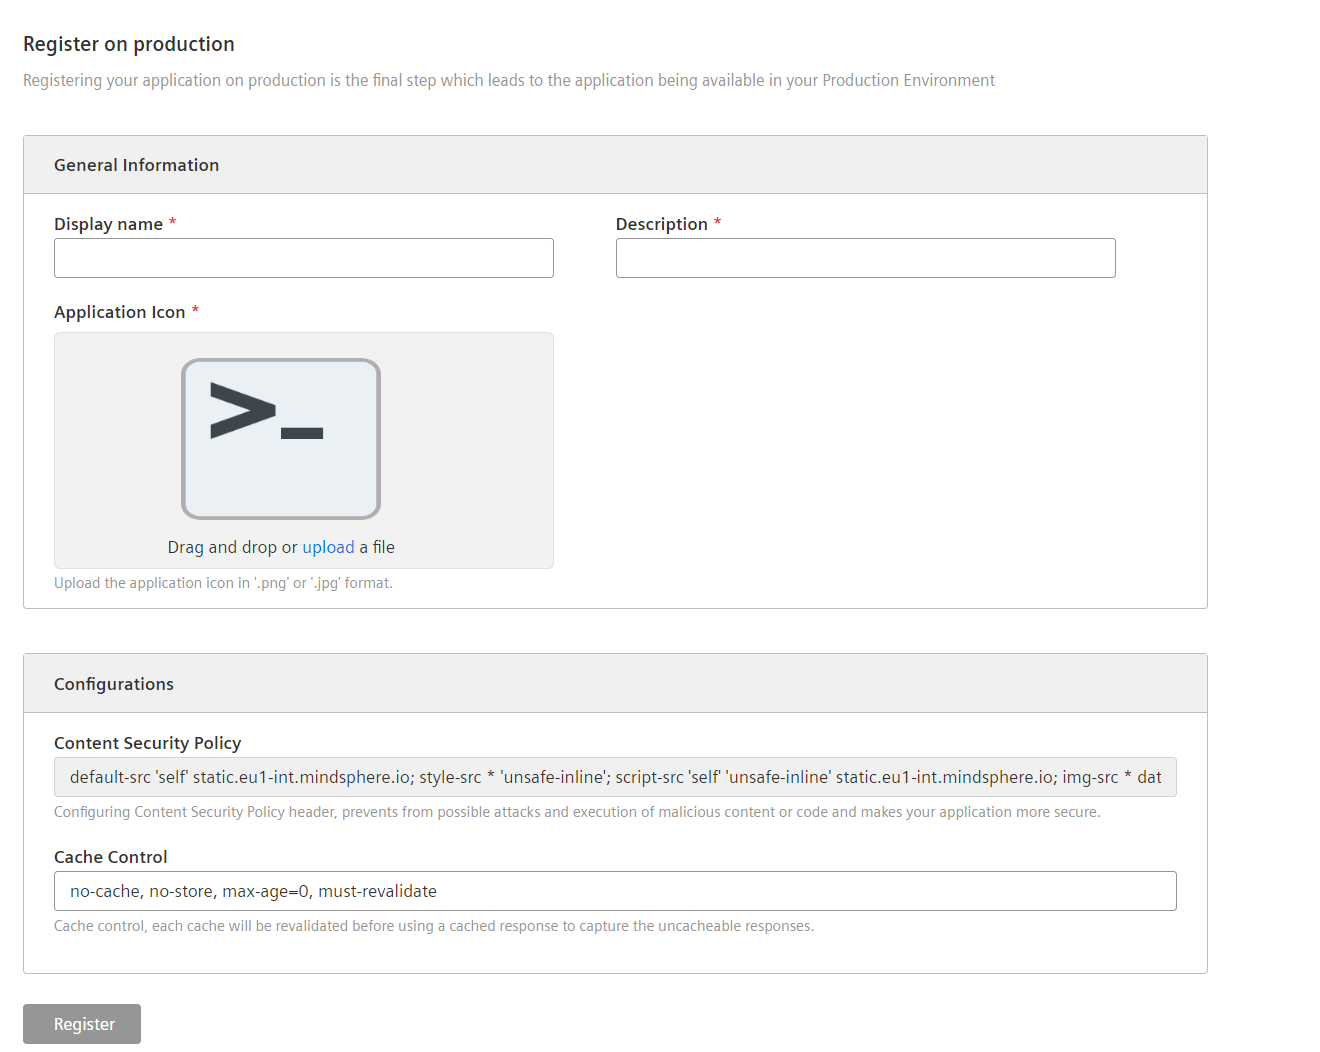
Task: Click the terminal application icon preview
Action: (x=281, y=438)
